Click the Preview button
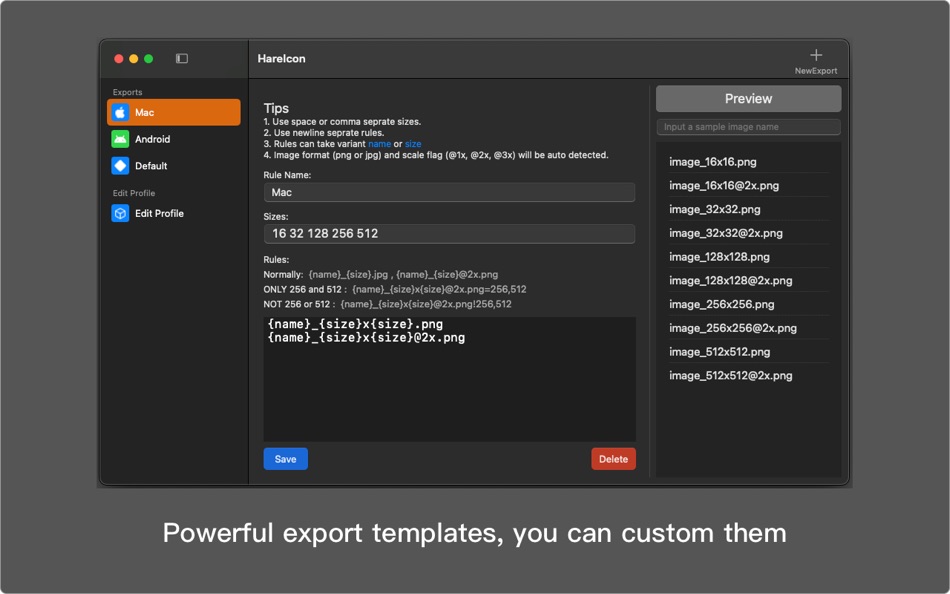 (748, 99)
